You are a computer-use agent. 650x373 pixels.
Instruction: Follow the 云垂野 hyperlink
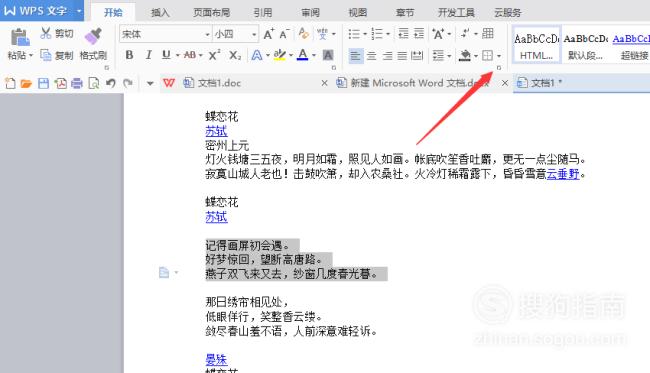[563, 174]
